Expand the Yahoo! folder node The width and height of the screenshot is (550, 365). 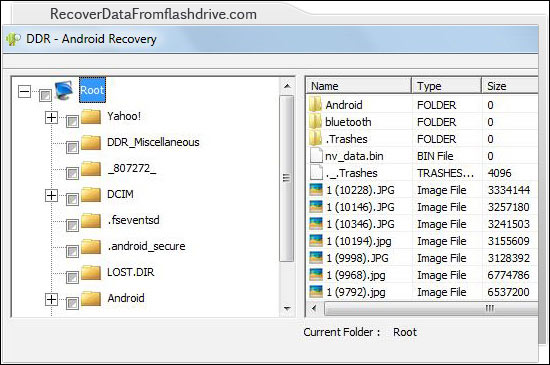click(51, 117)
